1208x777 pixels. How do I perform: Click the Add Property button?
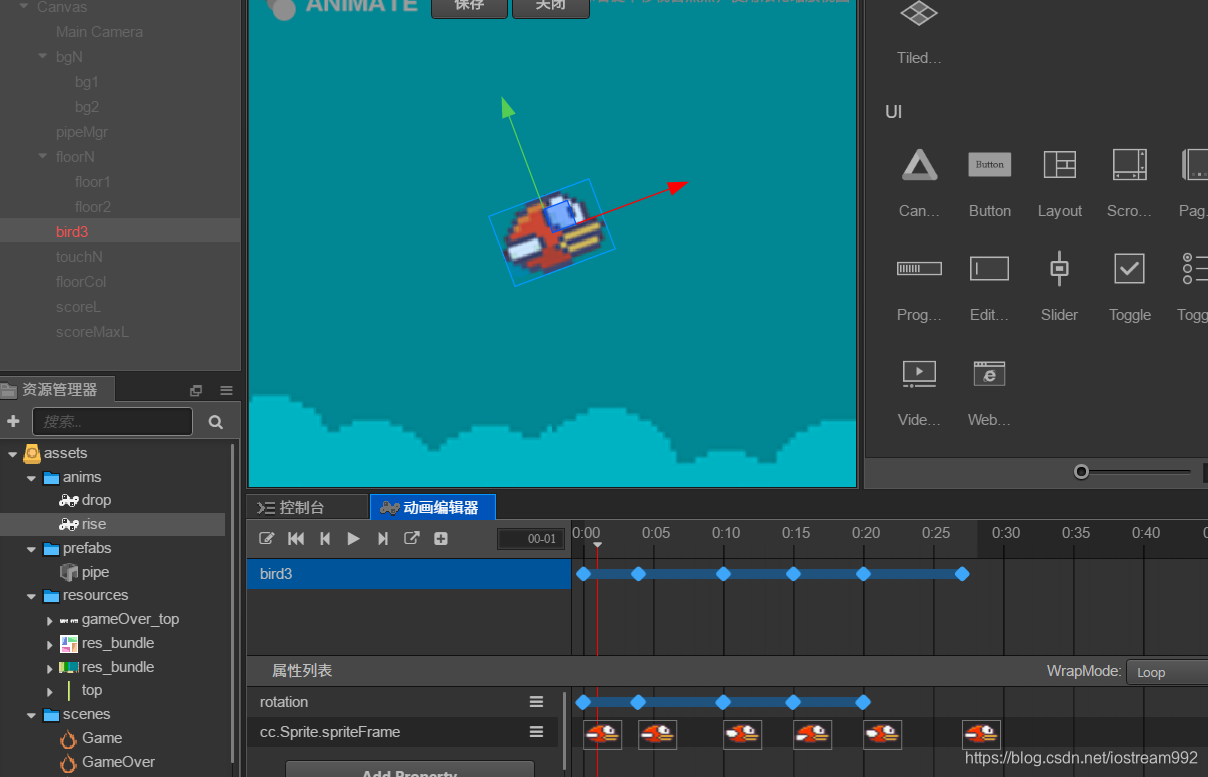tap(410, 771)
